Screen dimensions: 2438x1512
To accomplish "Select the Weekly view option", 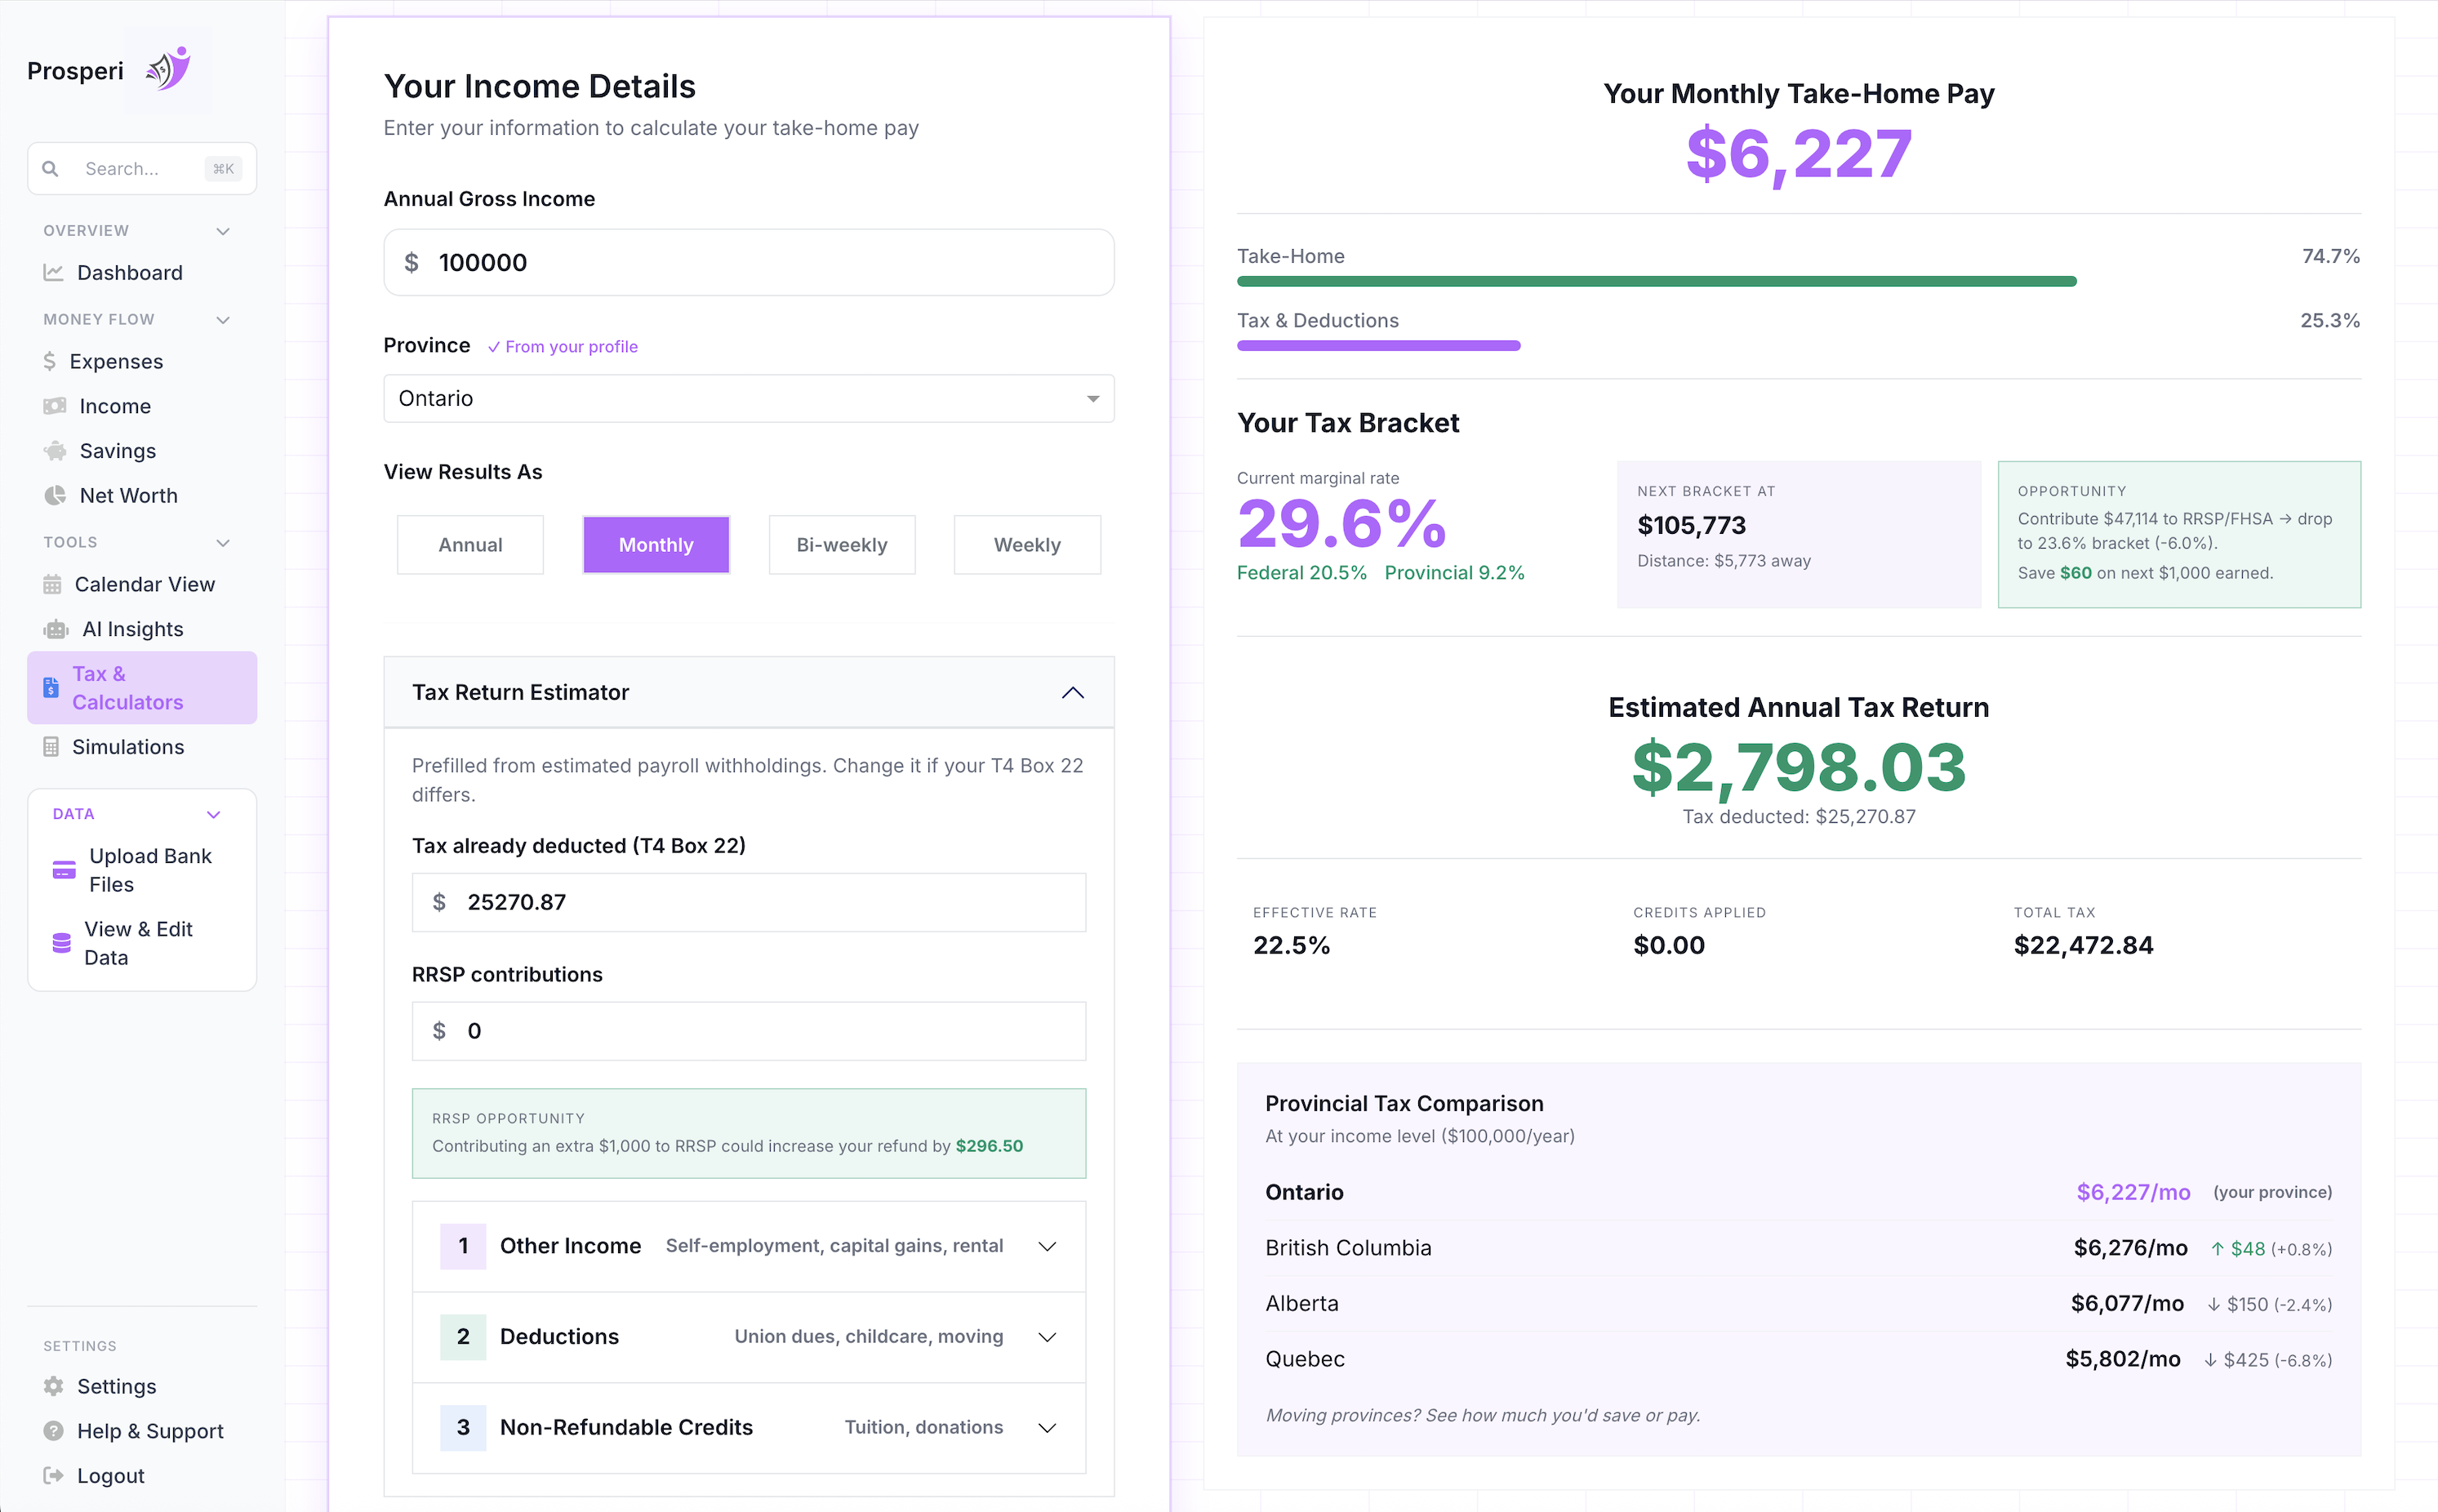I will pyautogui.click(x=1027, y=545).
